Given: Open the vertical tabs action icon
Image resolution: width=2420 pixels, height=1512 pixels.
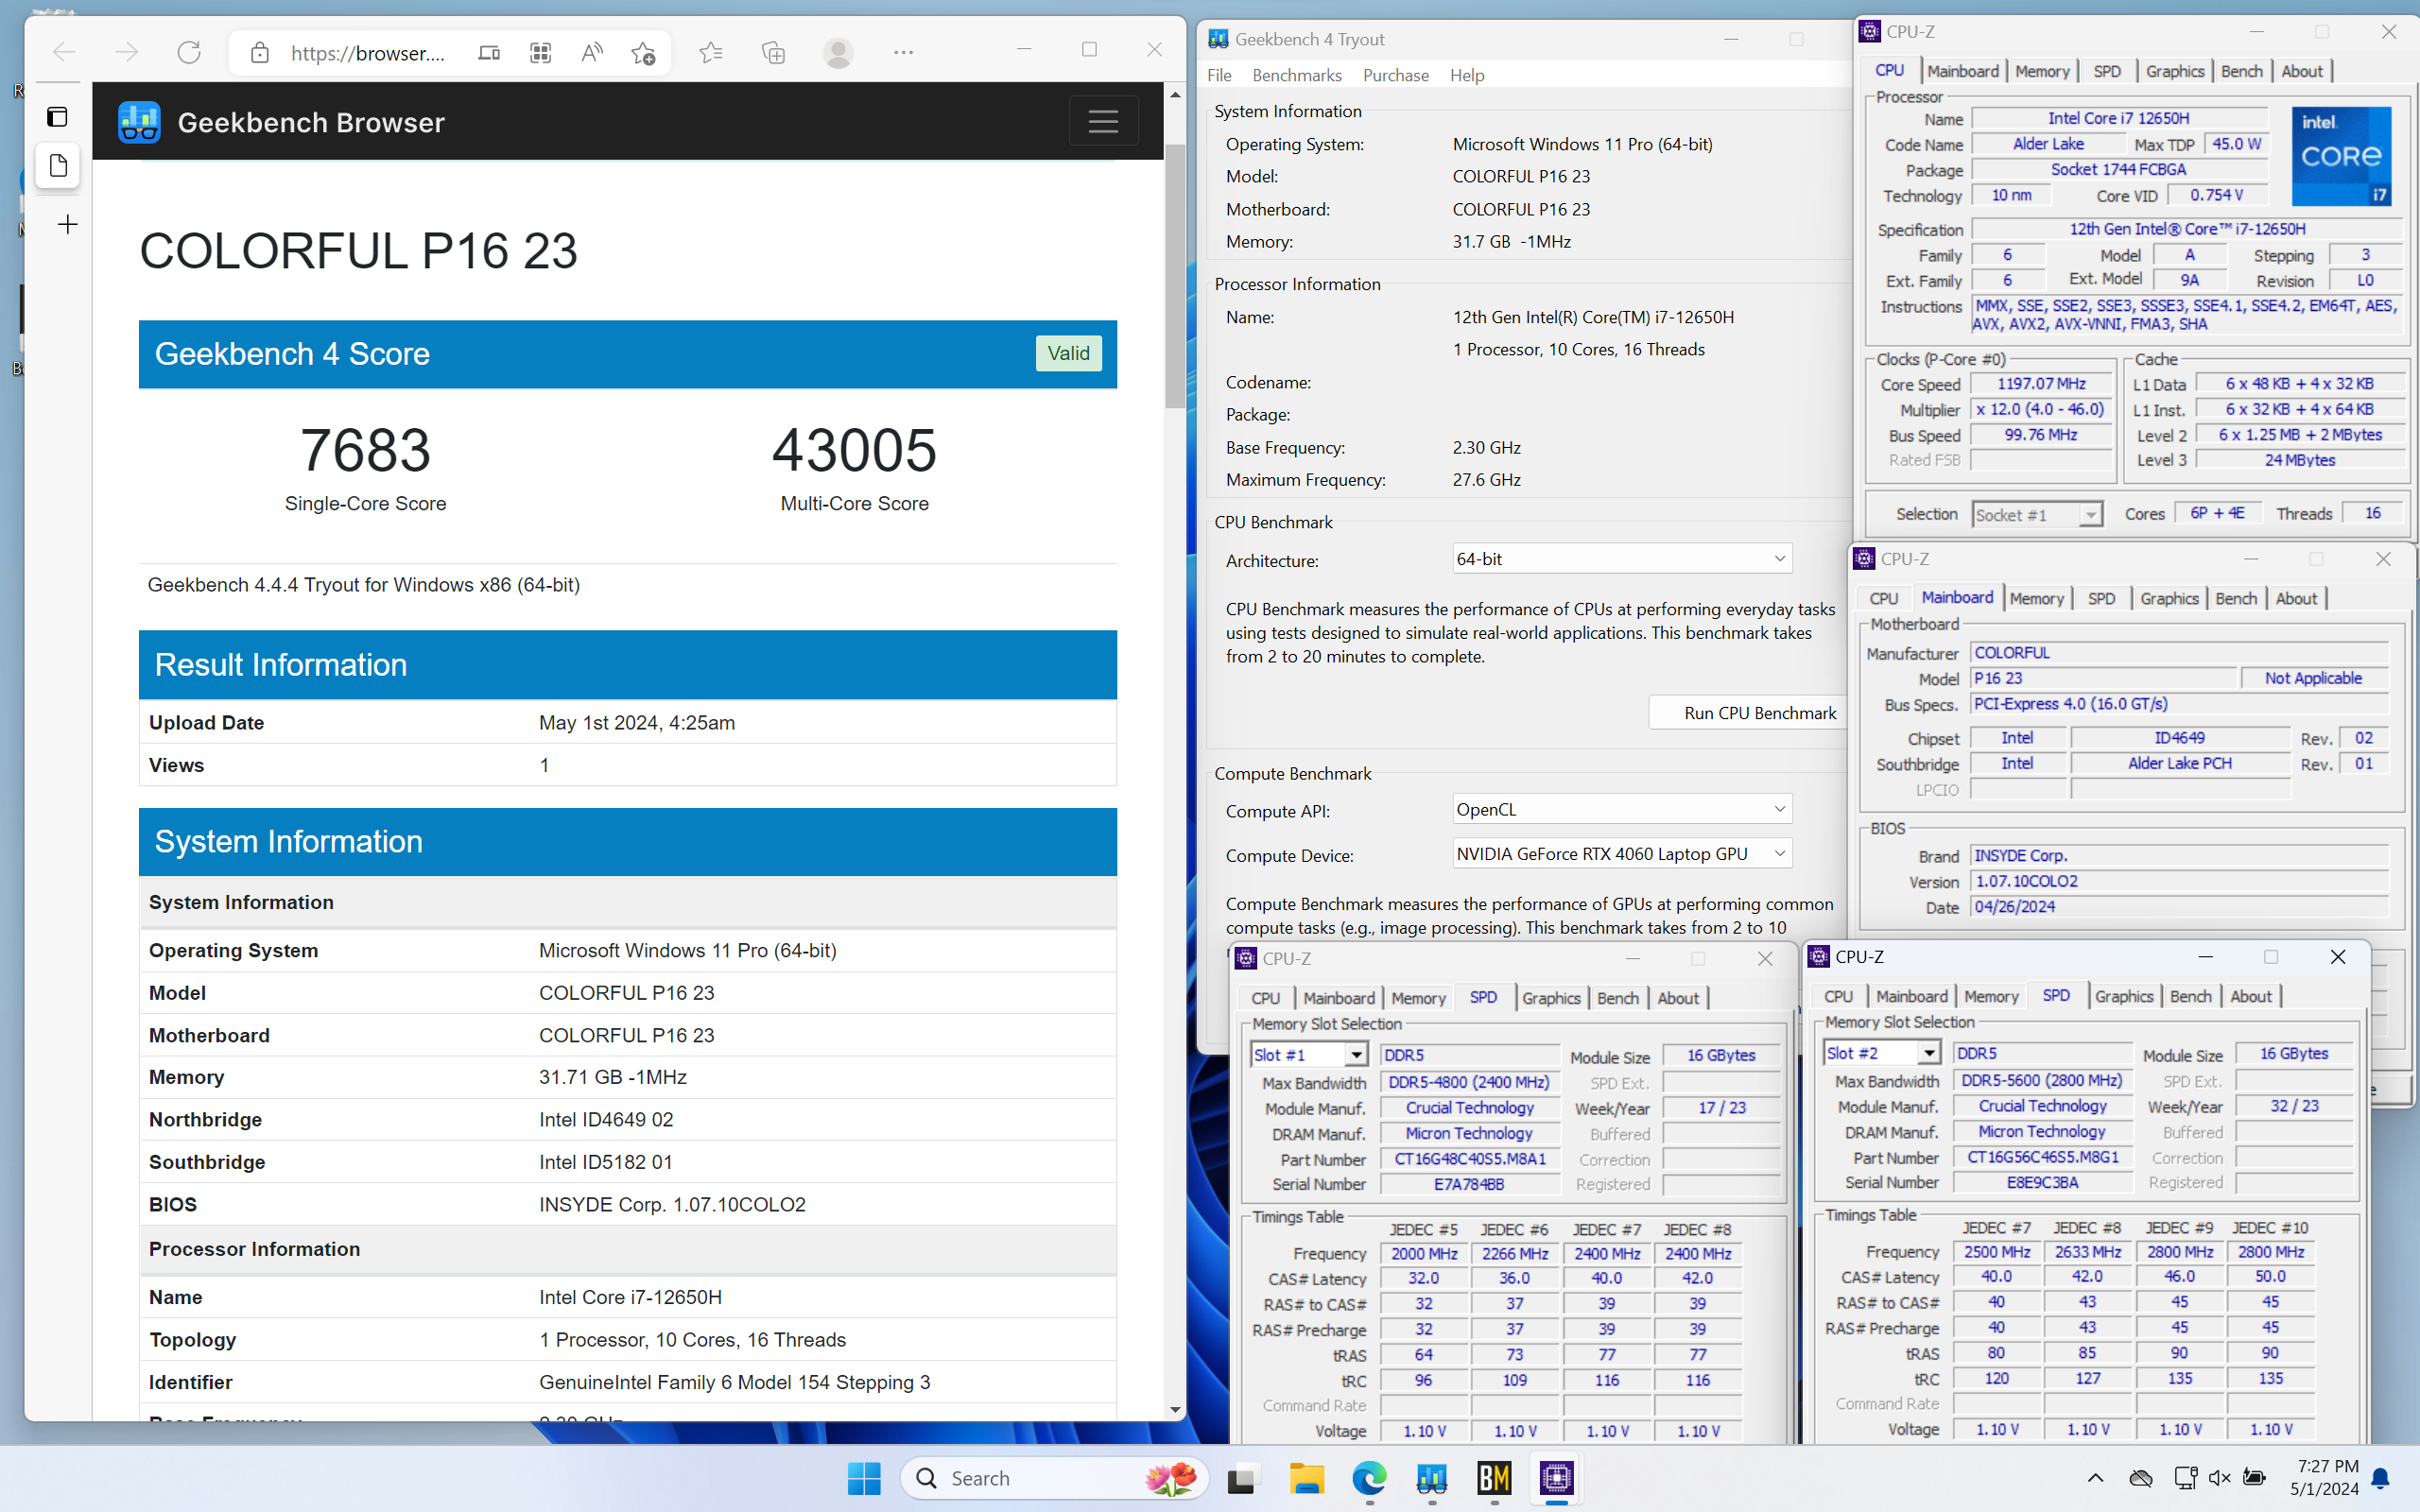Looking at the screenshot, I should coord(58,117).
